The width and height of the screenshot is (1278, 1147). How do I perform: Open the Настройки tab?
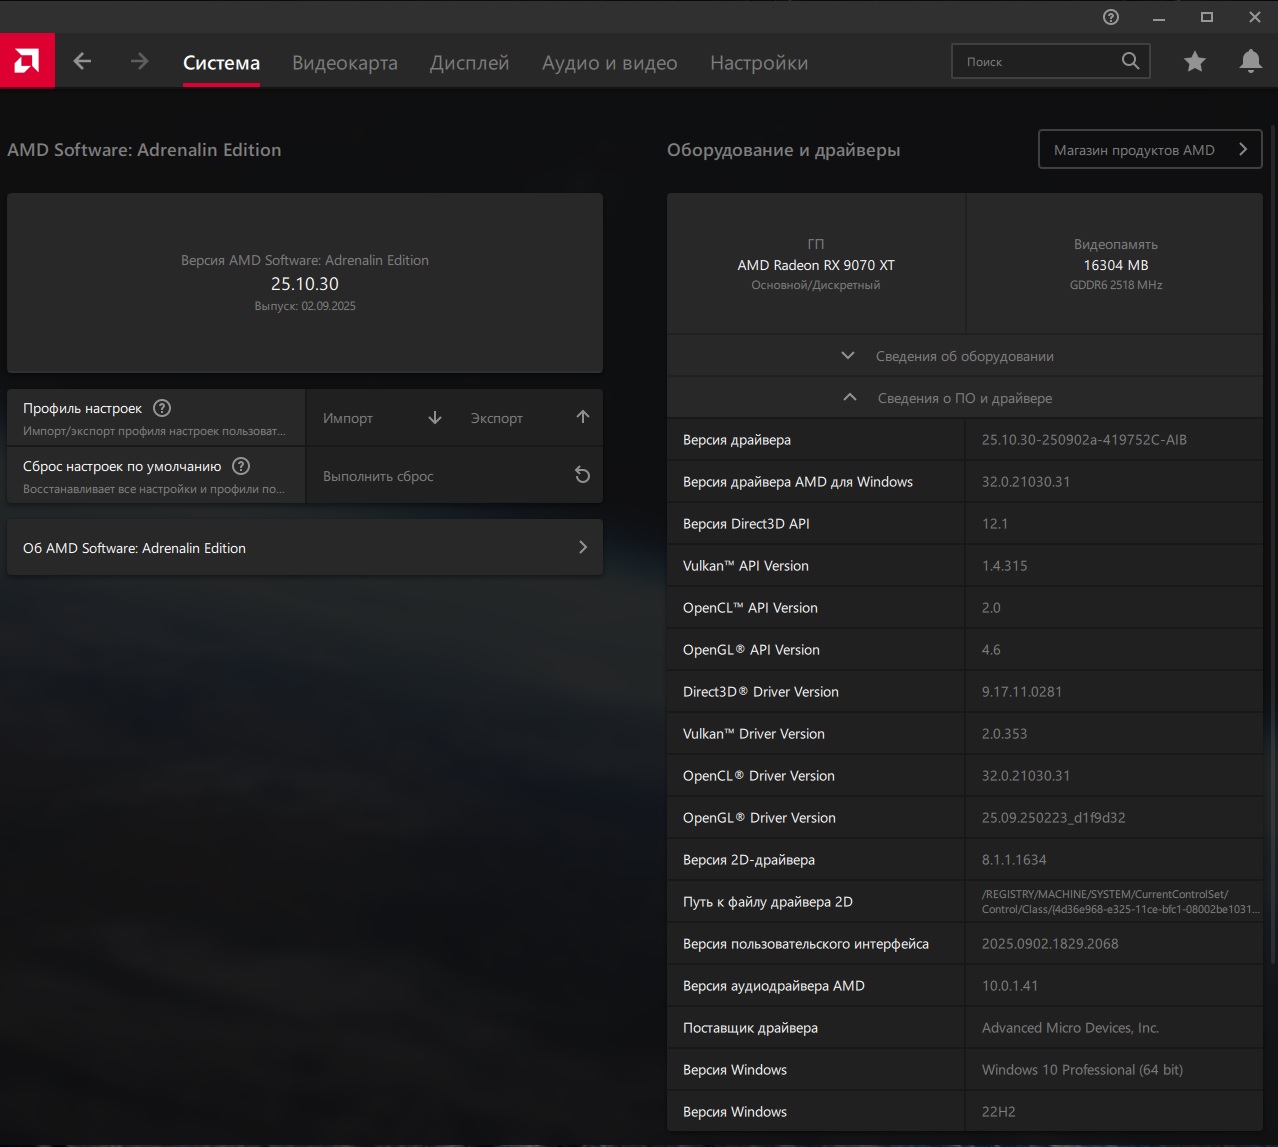point(759,63)
